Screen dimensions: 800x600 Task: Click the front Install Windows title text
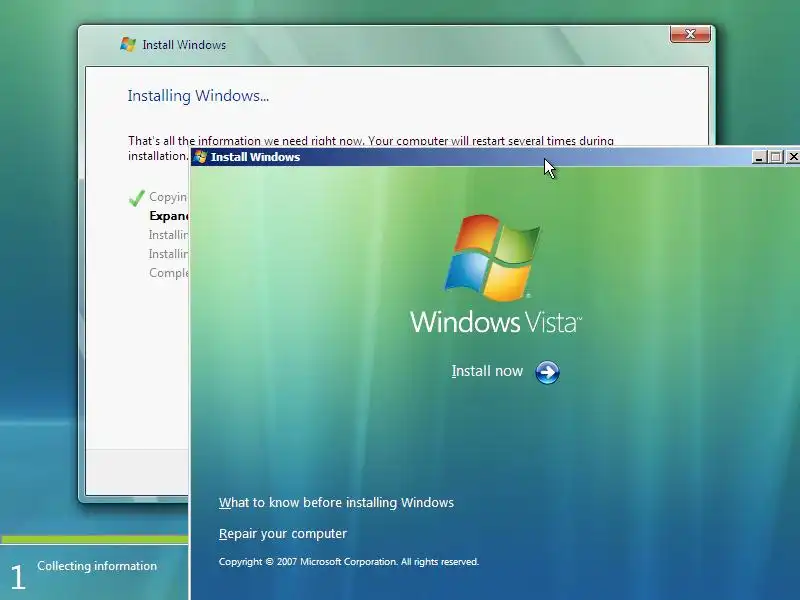click(x=255, y=157)
